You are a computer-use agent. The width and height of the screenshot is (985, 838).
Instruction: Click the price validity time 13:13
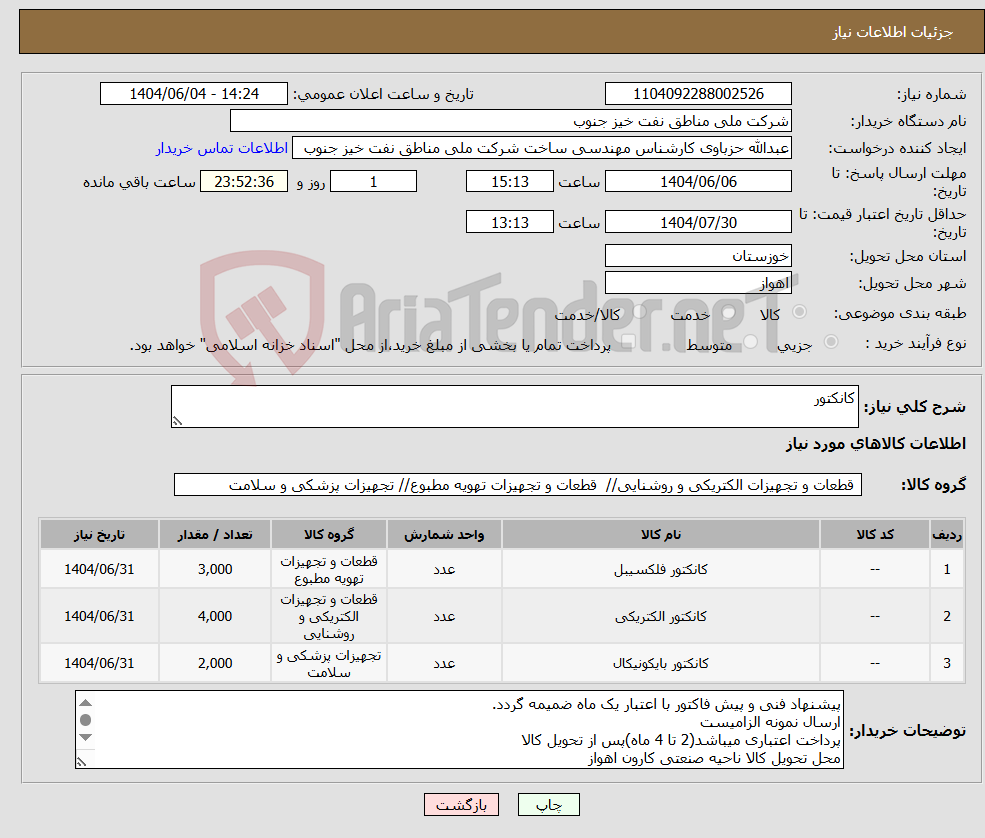coord(509,222)
